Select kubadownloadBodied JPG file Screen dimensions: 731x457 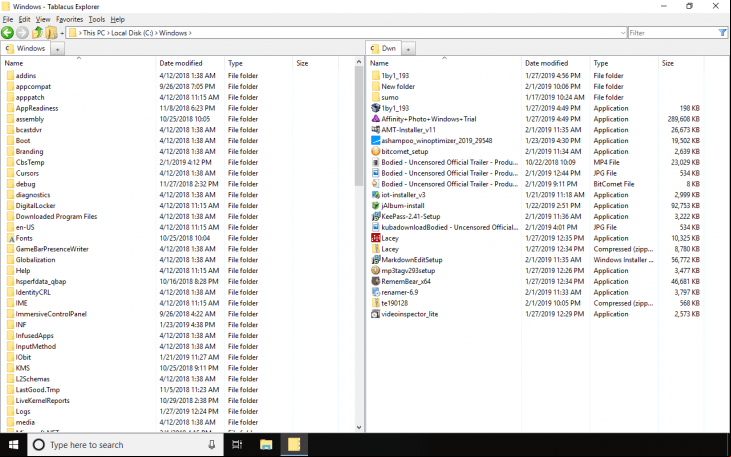click(x=449, y=228)
